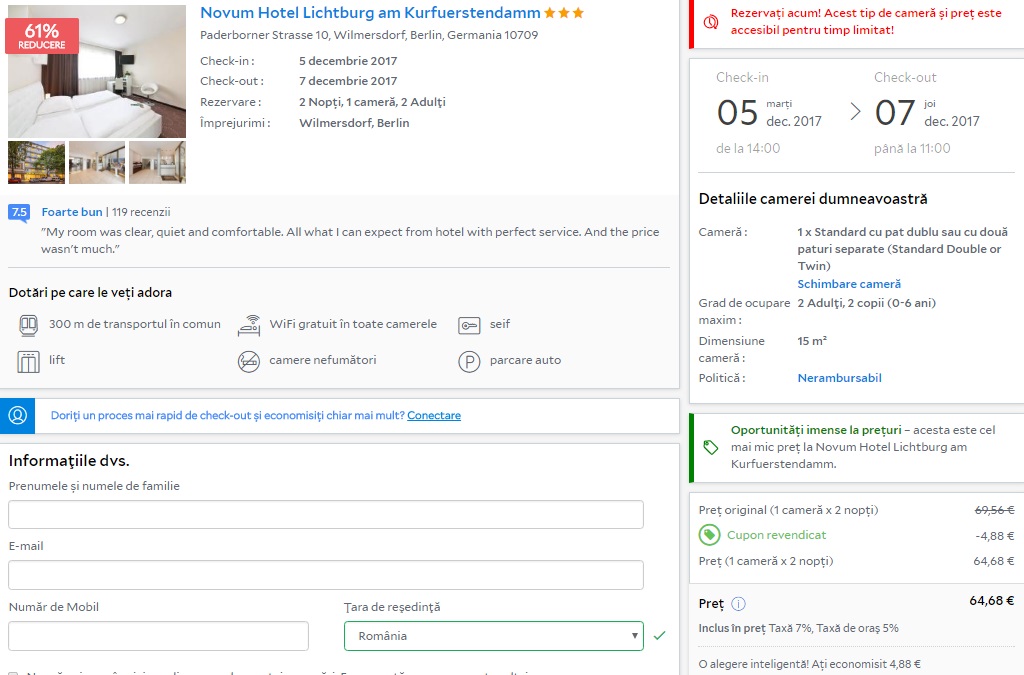Click the green price tag icon
Image resolution: width=1024 pixels, height=675 pixels.
click(711, 447)
